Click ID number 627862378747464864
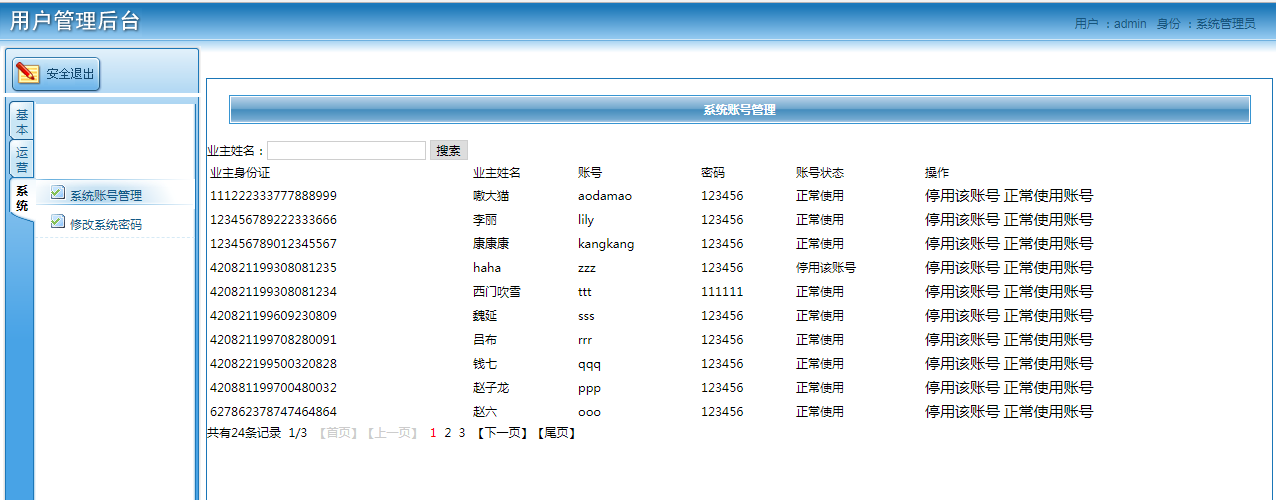Viewport: 1276px width, 500px height. click(x=273, y=411)
